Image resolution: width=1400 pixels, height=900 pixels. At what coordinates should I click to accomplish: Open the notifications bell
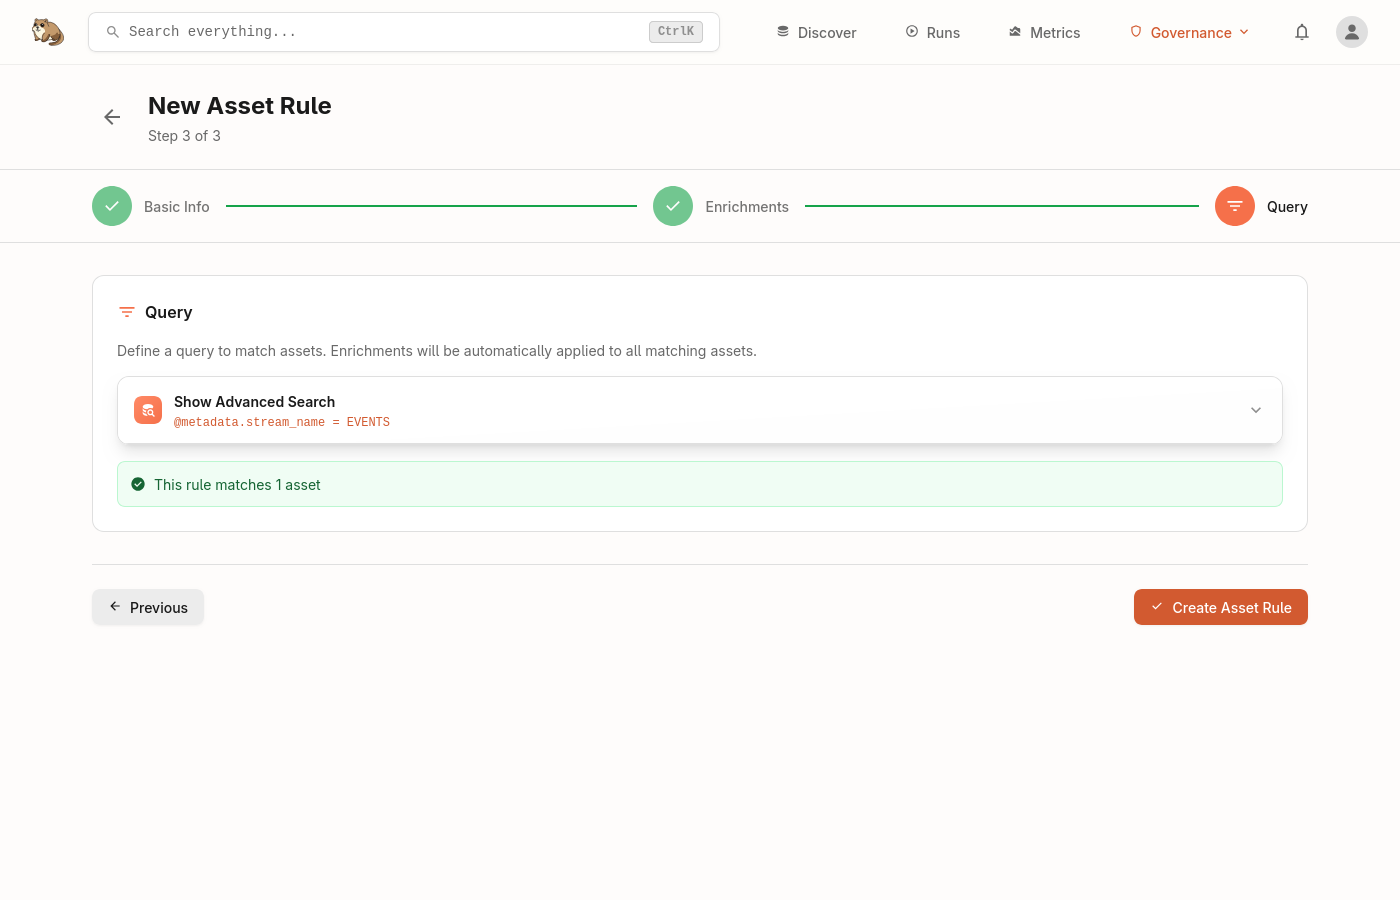pos(1301,32)
